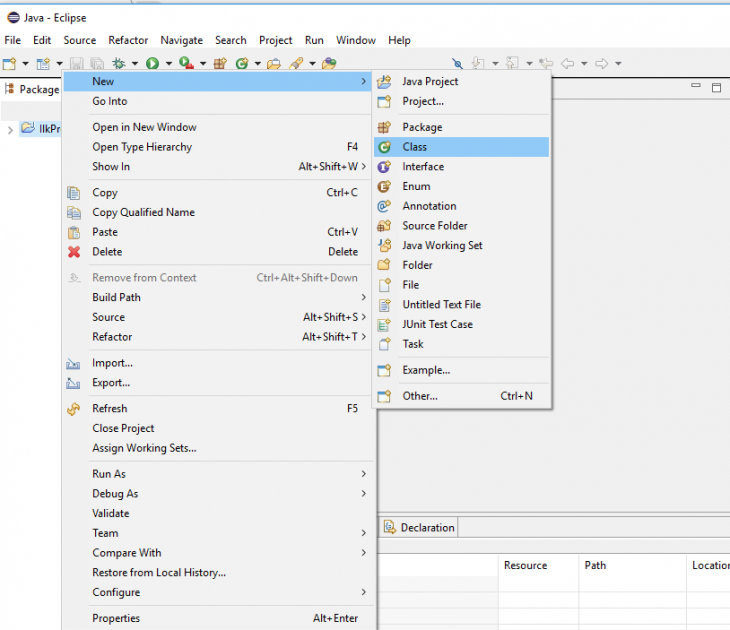Maximize the editor area view
The width and height of the screenshot is (730, 630).
[716, 87]
